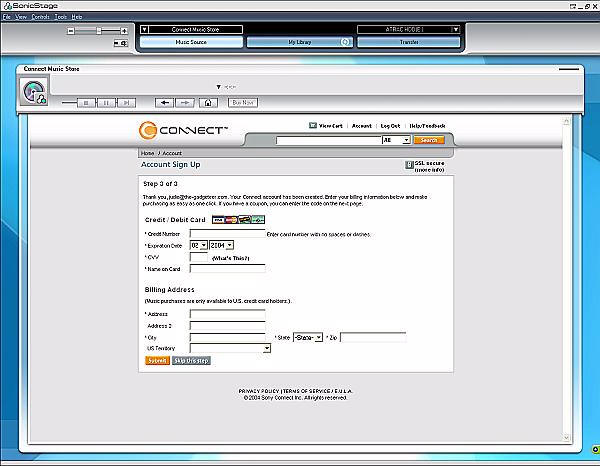The height and width of the screenshot is (466, 600).
Task: Click the Connect store CD icon
Action: pos(33,91)
